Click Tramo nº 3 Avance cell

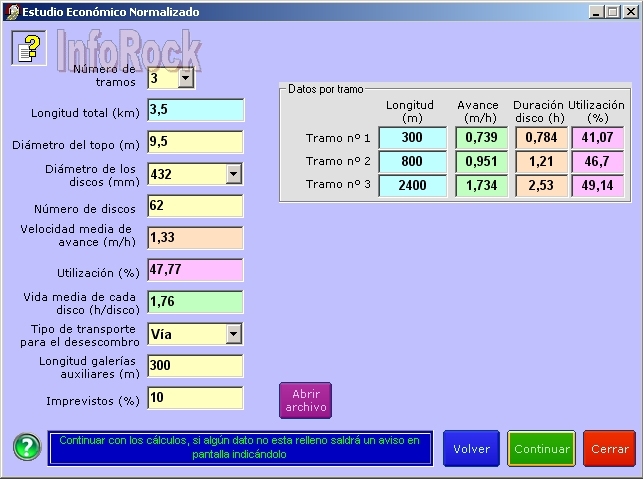click(x=483, y=185)
